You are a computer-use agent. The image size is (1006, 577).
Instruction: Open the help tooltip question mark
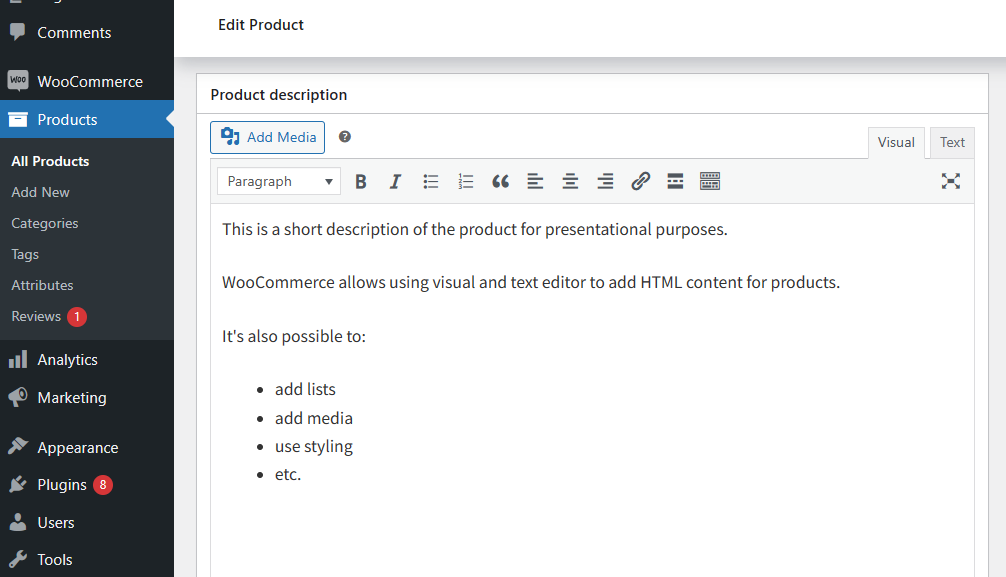coord(345,137)
